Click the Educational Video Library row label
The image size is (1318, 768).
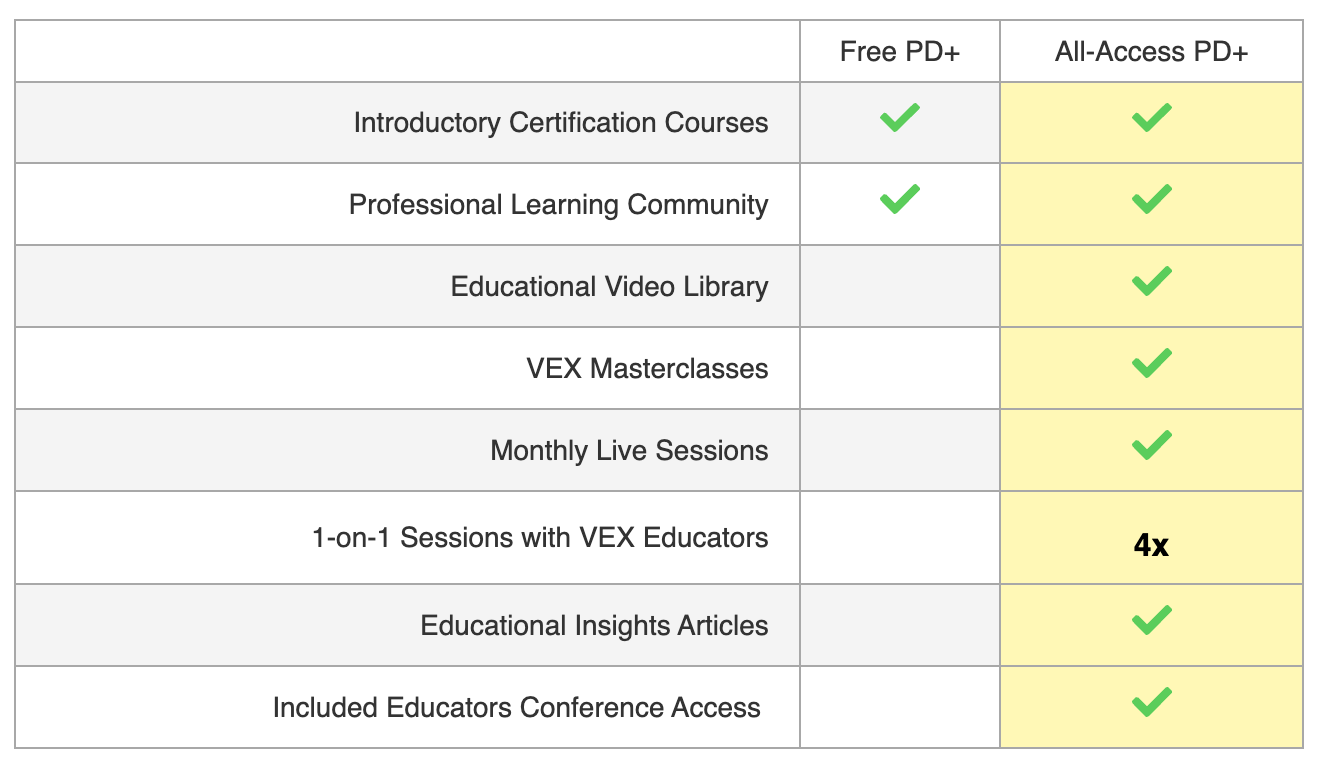point(609,287)
